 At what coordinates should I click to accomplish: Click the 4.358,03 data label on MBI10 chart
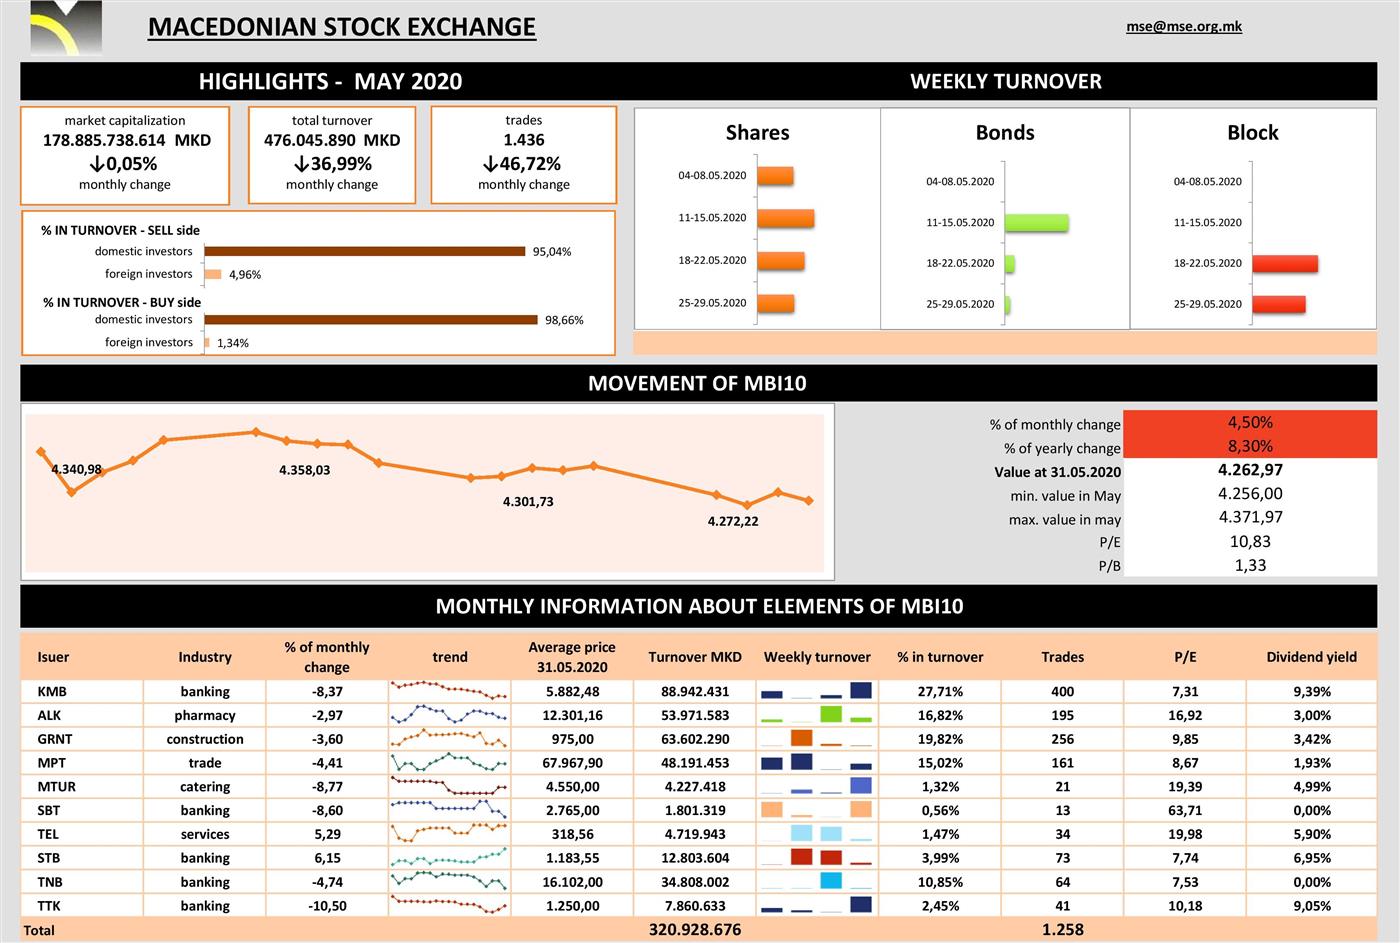tap(304, 470)
